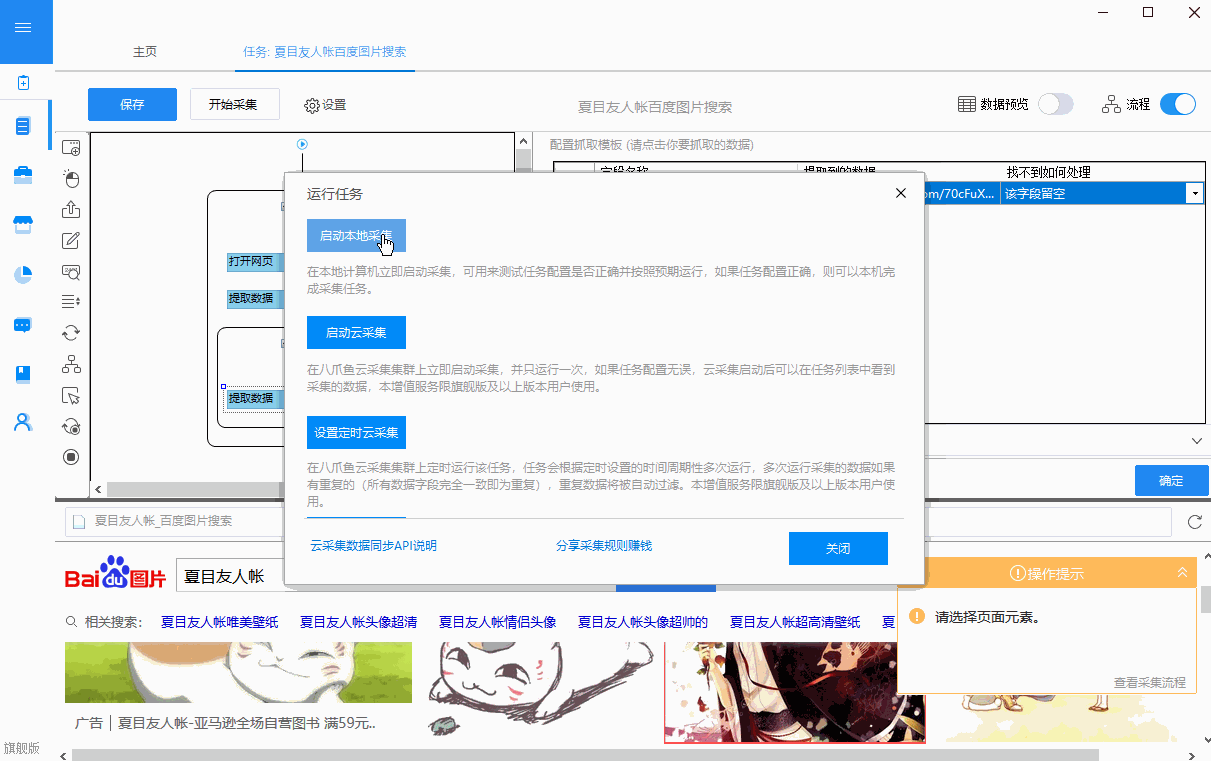Open the chat message sidebar icon
Screen dimensions: 1211x761
point(23,324)
